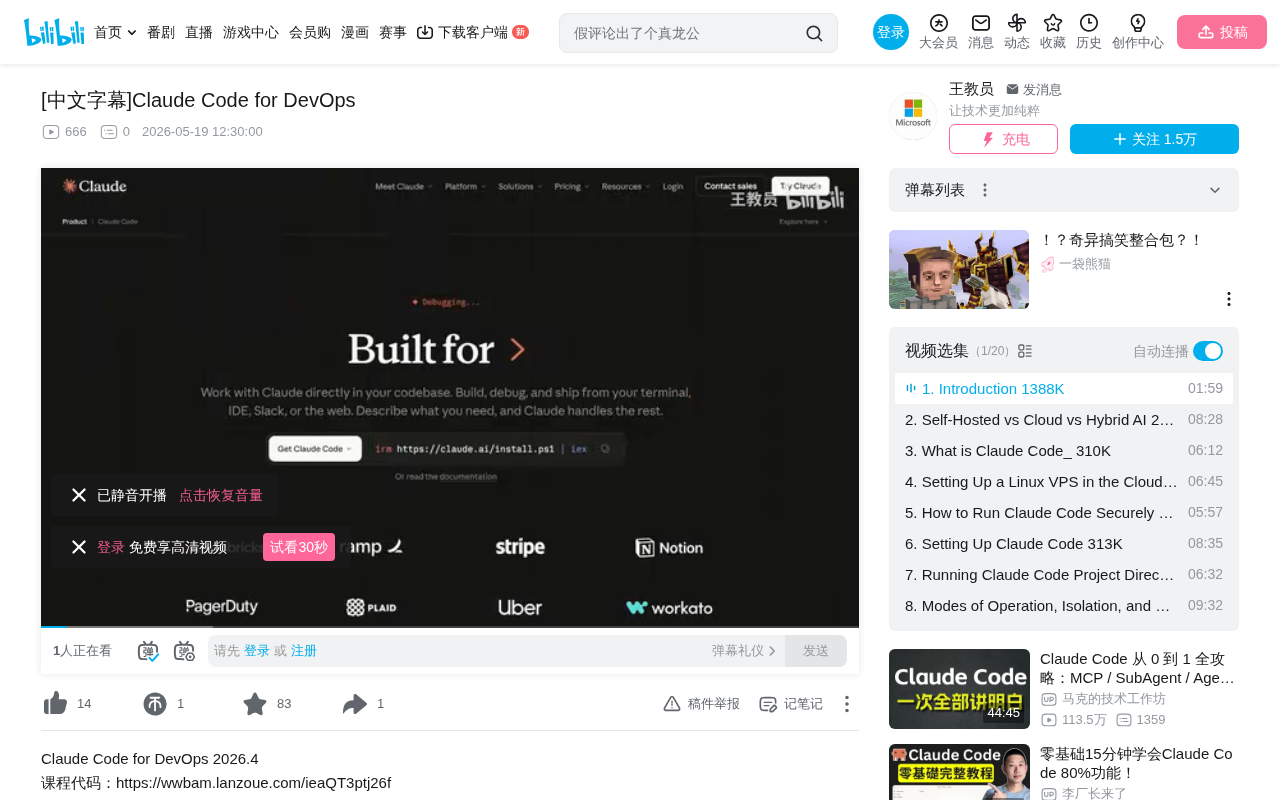Open 历史 watch history icon
The height and width of the screenshot is (800, 1280).
[x=1089, y=32]
